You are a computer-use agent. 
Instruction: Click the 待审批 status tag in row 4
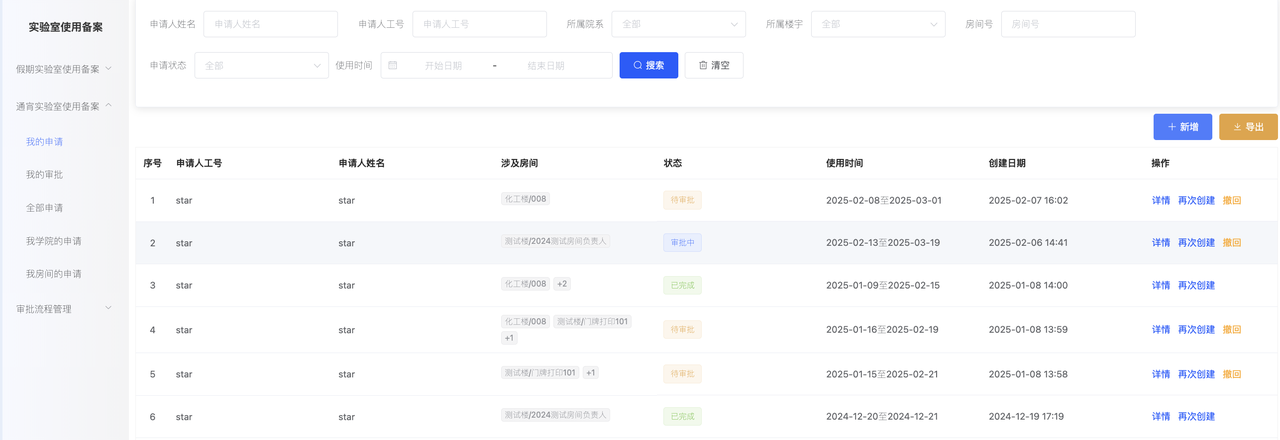[683, 329]
